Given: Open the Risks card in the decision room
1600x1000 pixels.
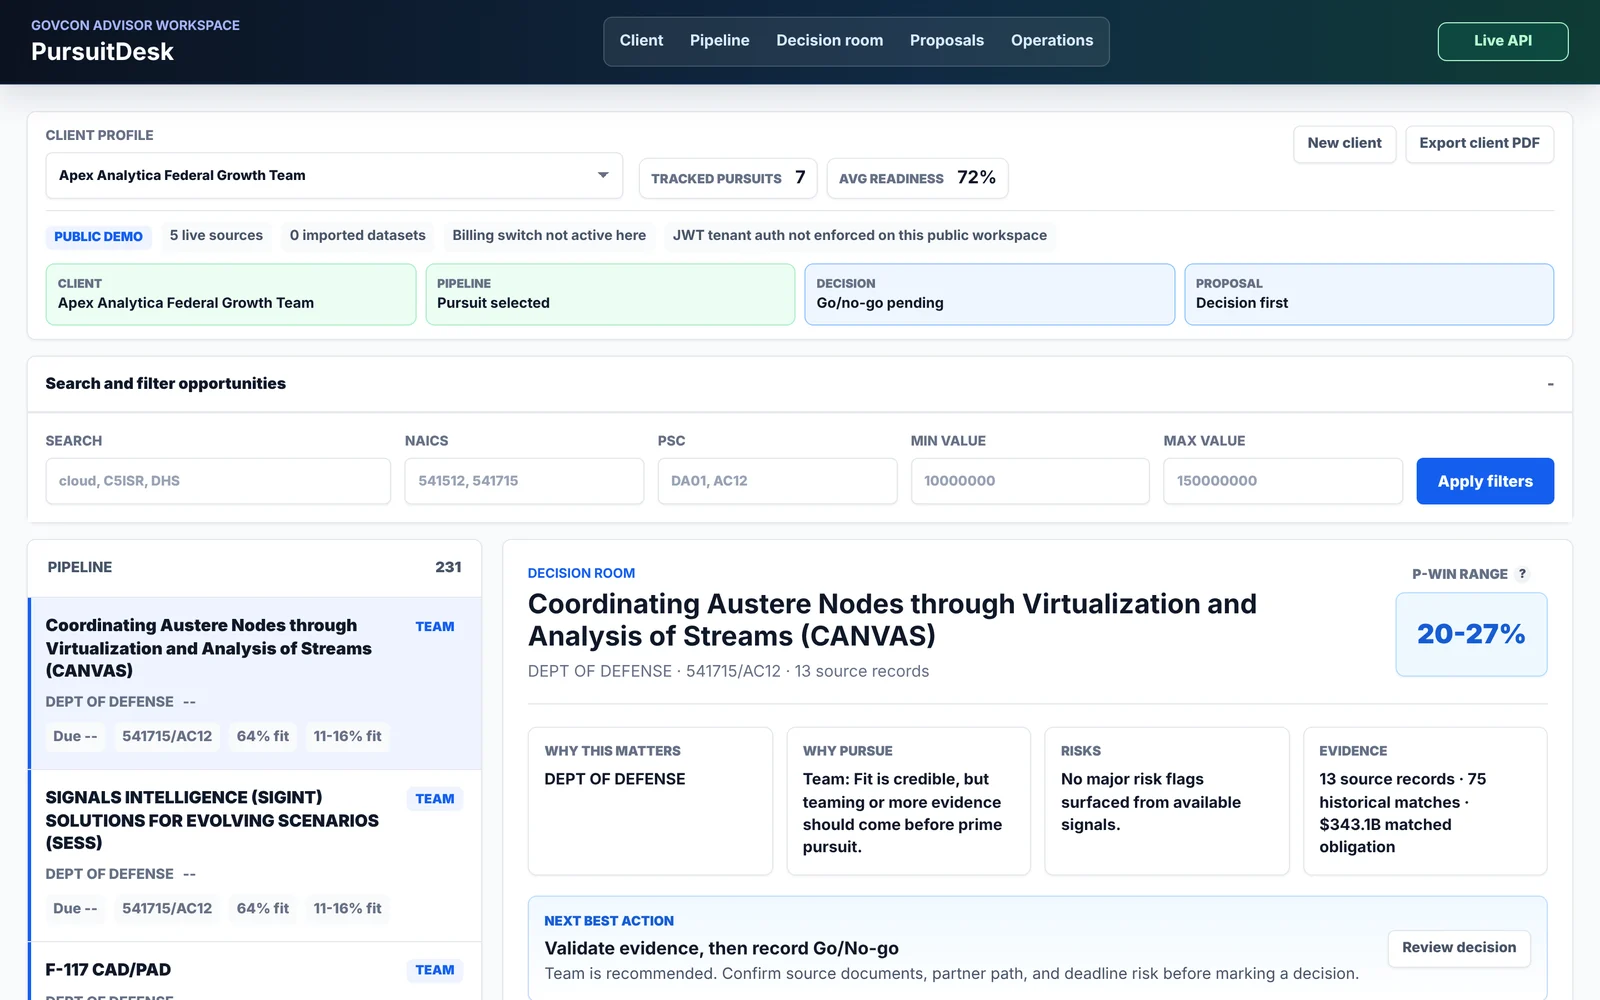Looking at the screenshot, I should pos(1167,801).
